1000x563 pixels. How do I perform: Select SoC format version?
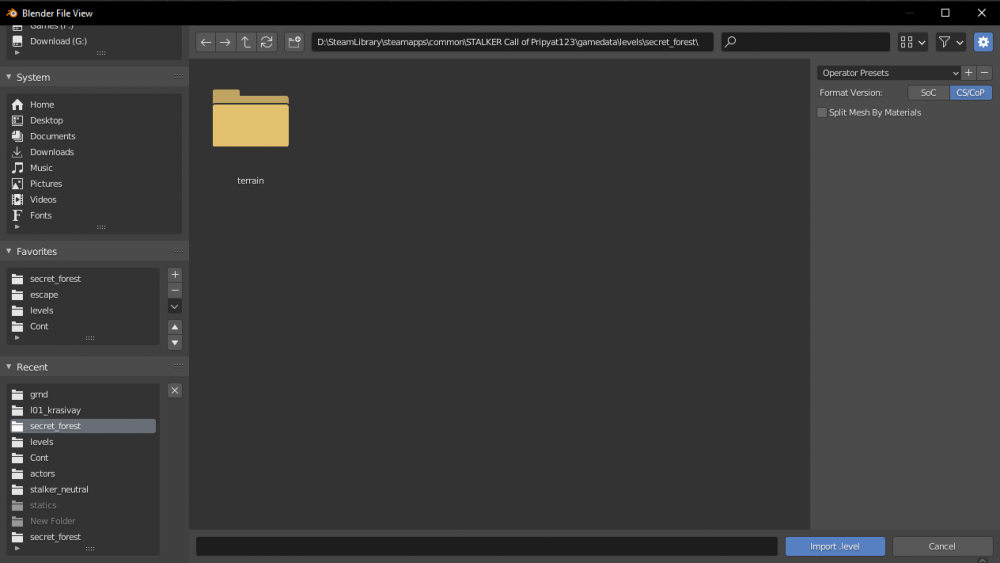[928, 92]
